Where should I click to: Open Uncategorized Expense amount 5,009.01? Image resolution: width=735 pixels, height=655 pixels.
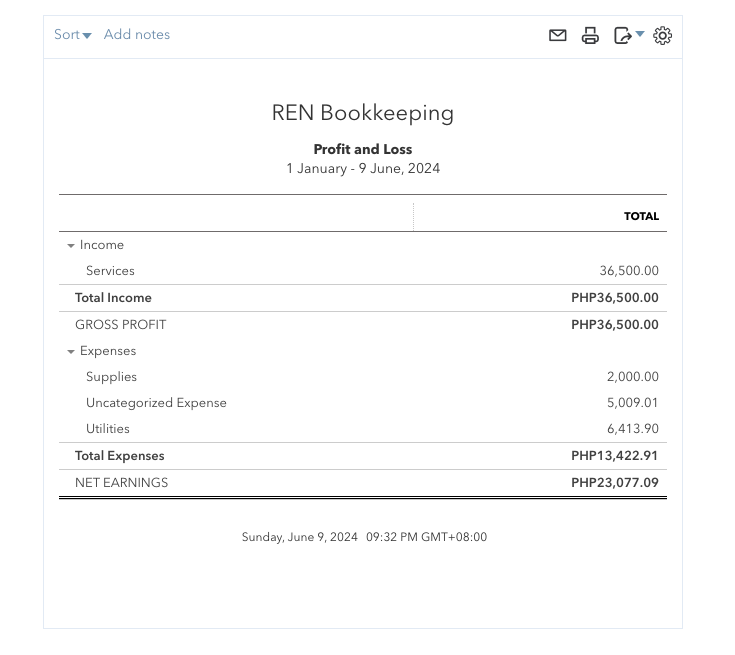click(632, 403)
